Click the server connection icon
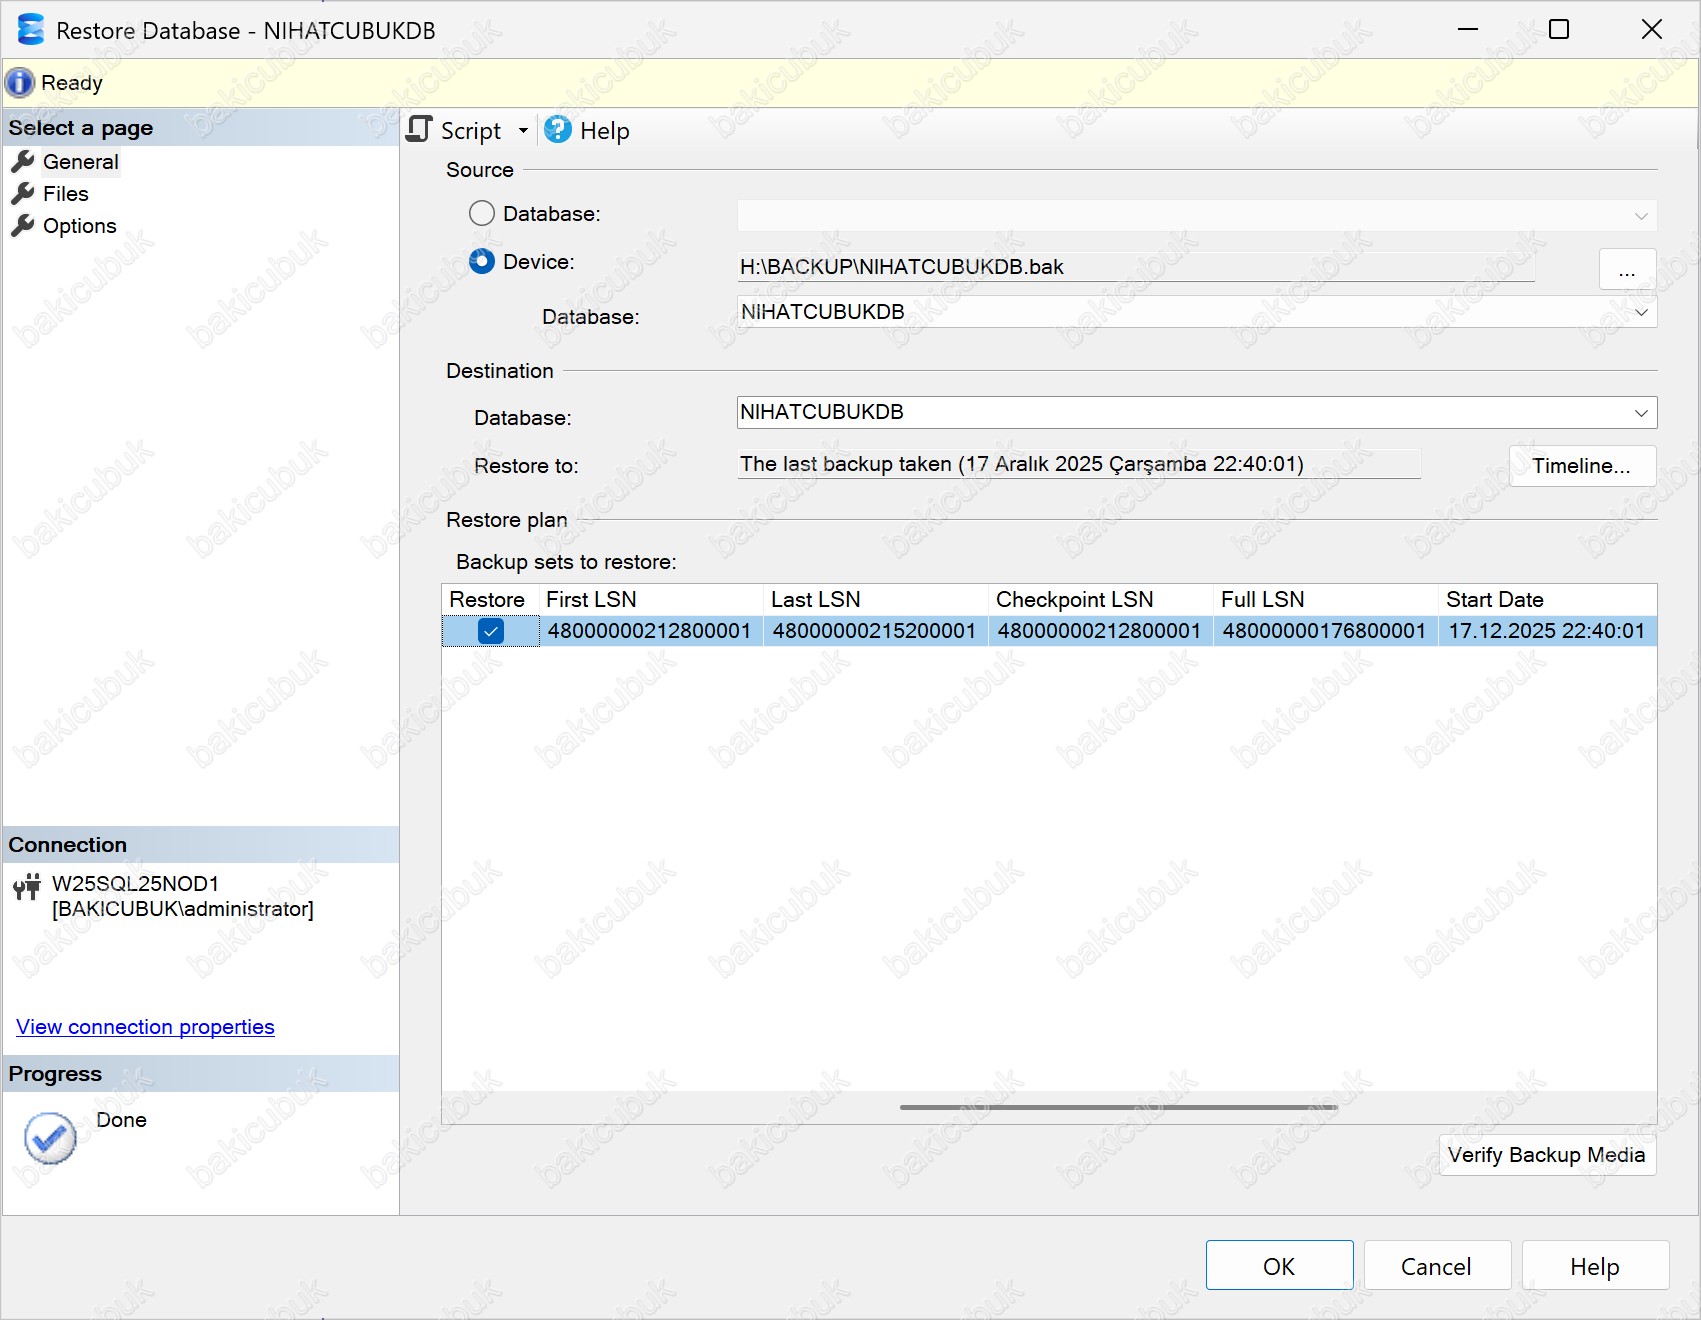 coord(27,886)
